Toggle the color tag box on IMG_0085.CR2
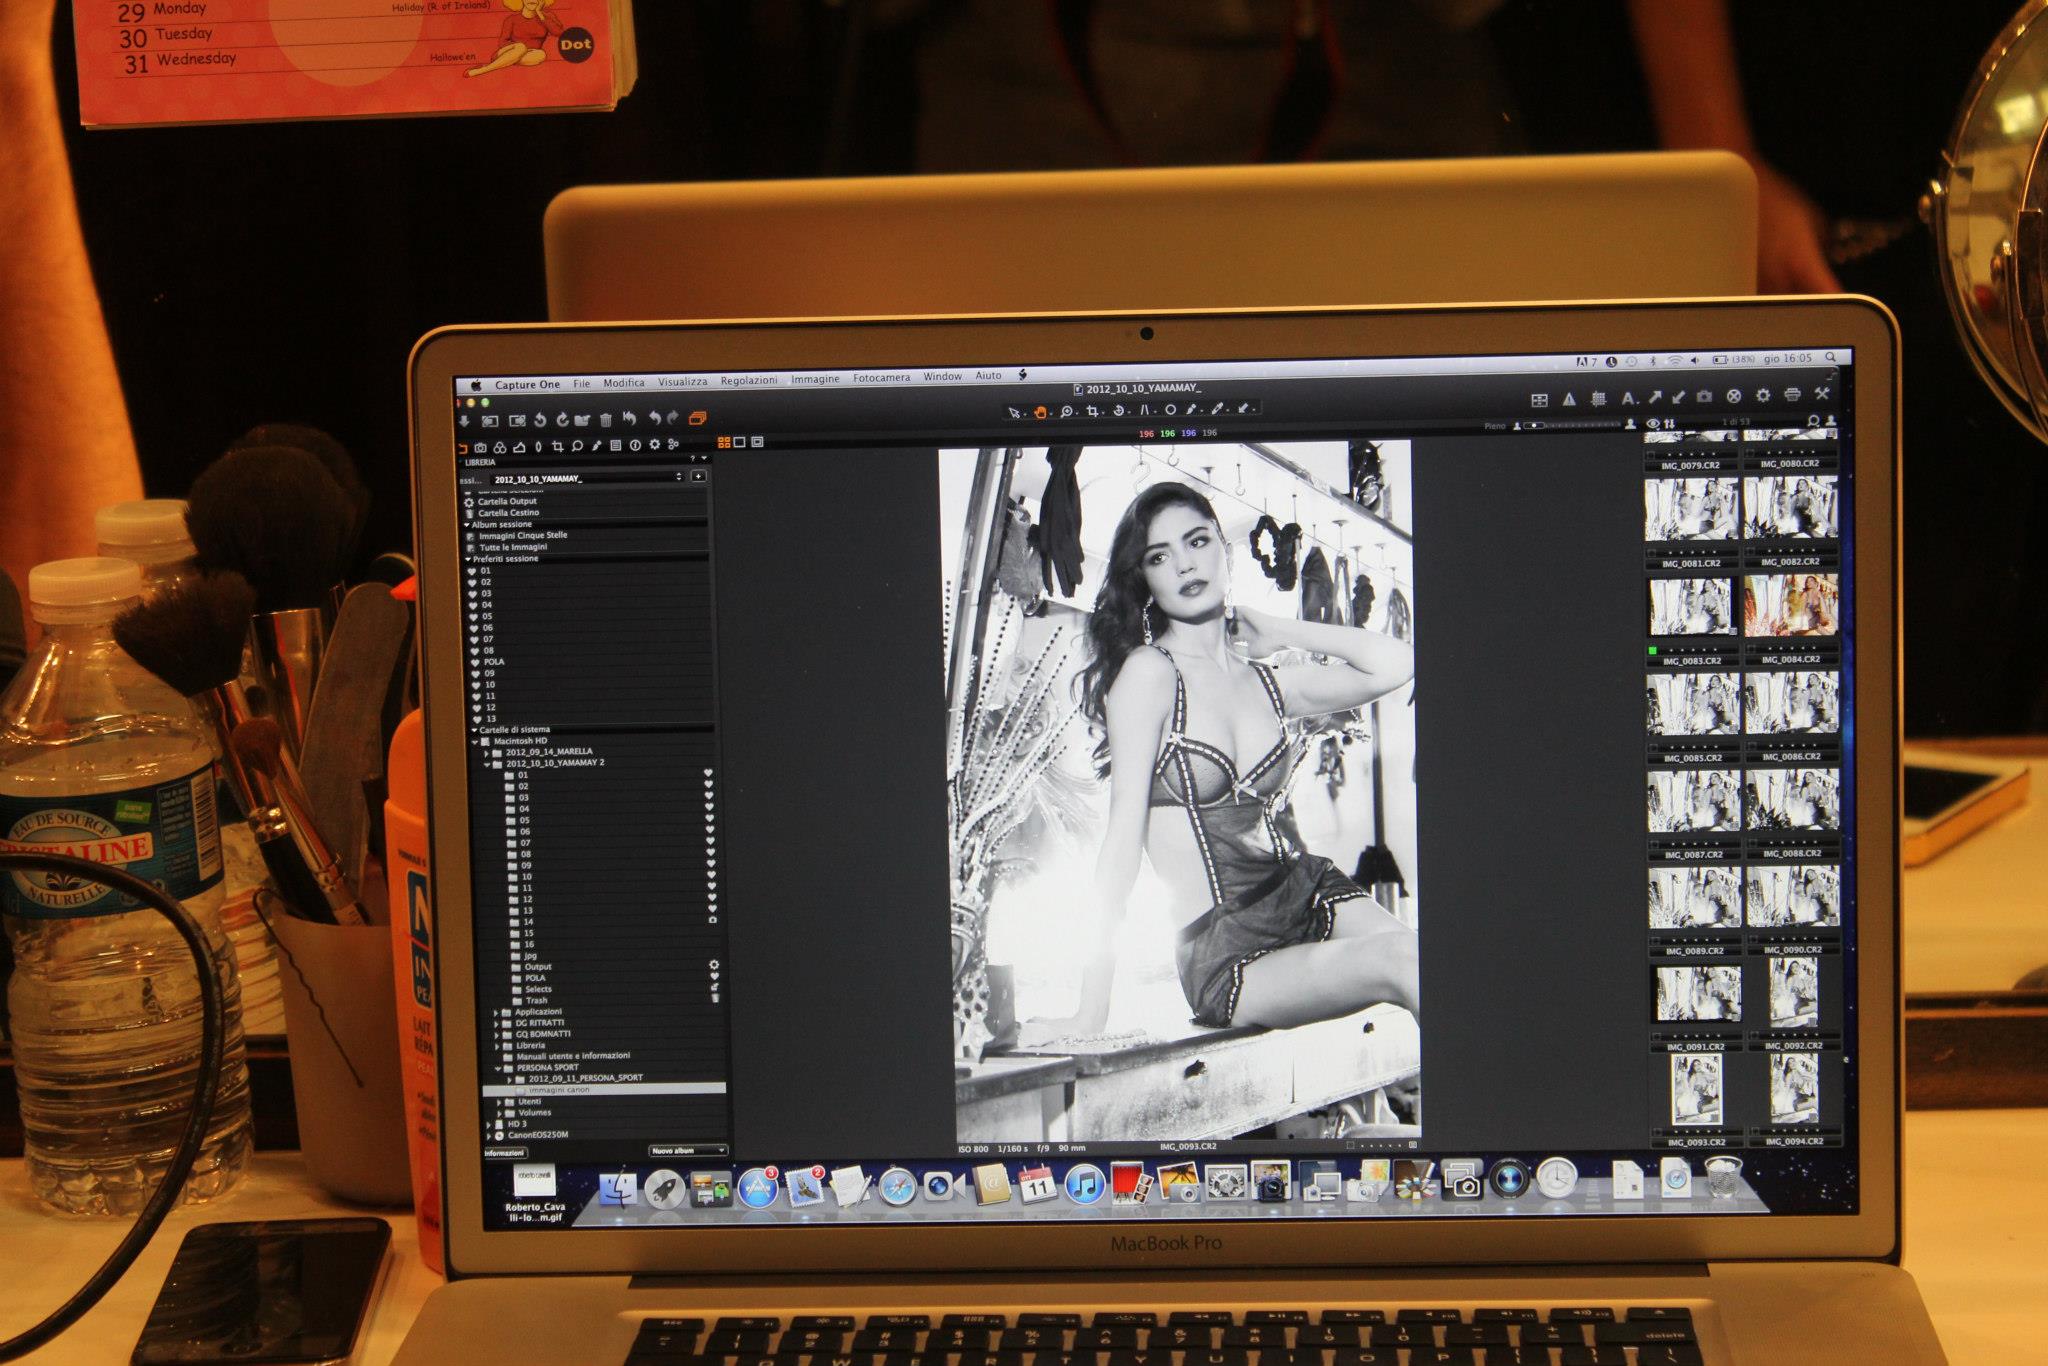This screenshot has height=1366, width=2048. pos(1653,746)
